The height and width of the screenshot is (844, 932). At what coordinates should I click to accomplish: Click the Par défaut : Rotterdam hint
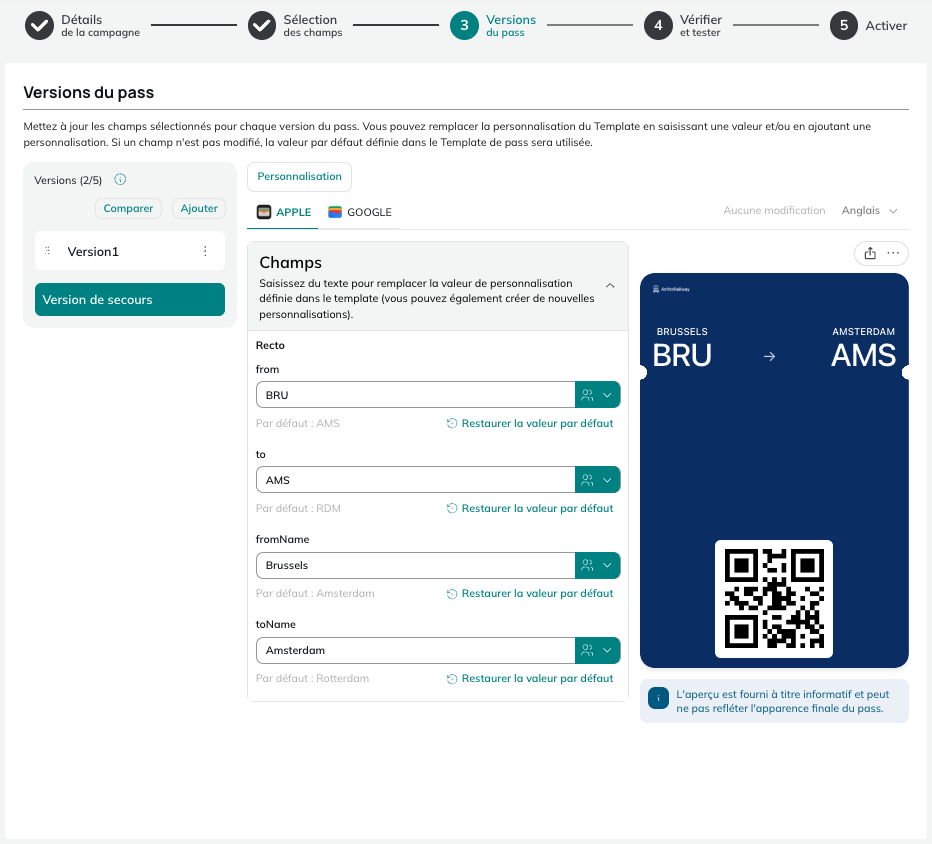point(312,678)
